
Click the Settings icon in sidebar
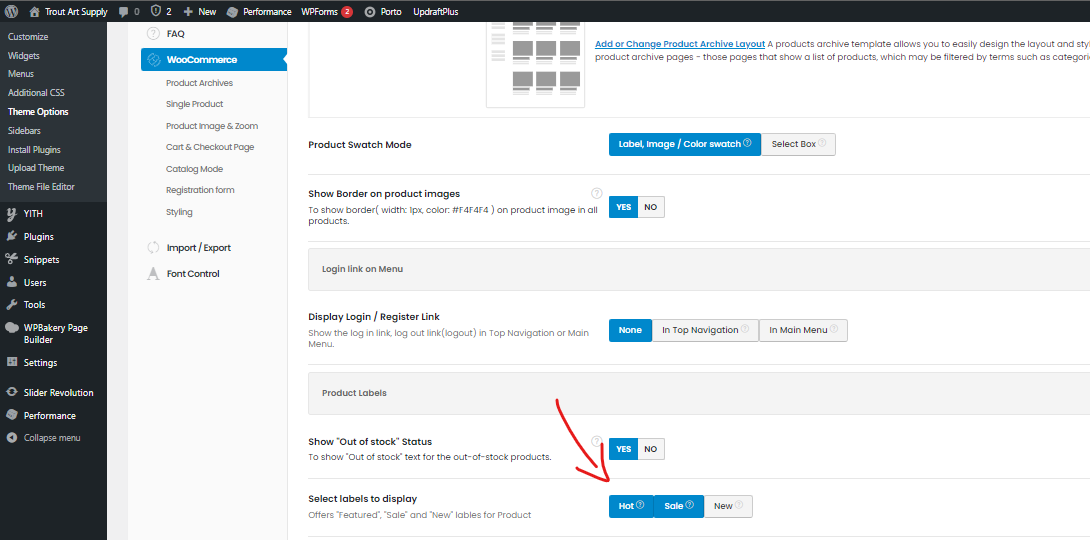click(11, 362)
